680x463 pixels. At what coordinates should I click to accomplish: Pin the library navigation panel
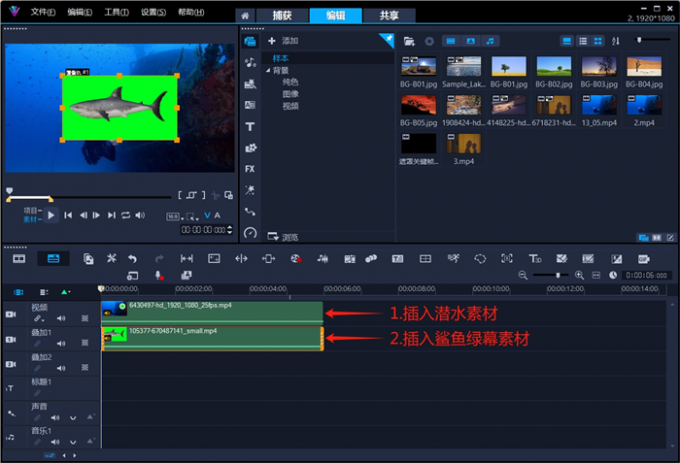[386, 40]
